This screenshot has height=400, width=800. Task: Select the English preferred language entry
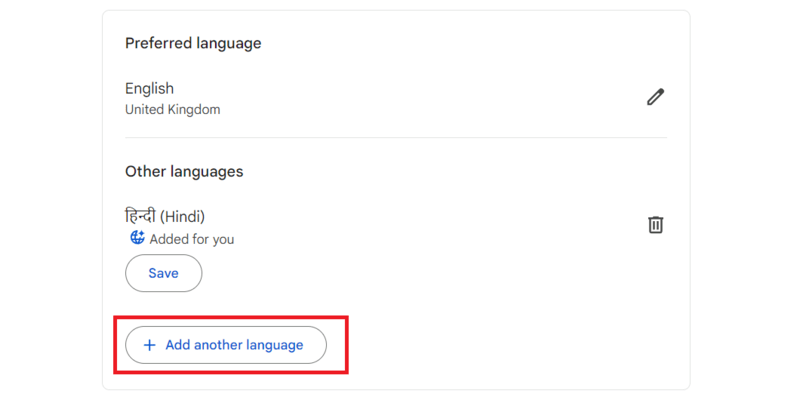tap(147, 88)
